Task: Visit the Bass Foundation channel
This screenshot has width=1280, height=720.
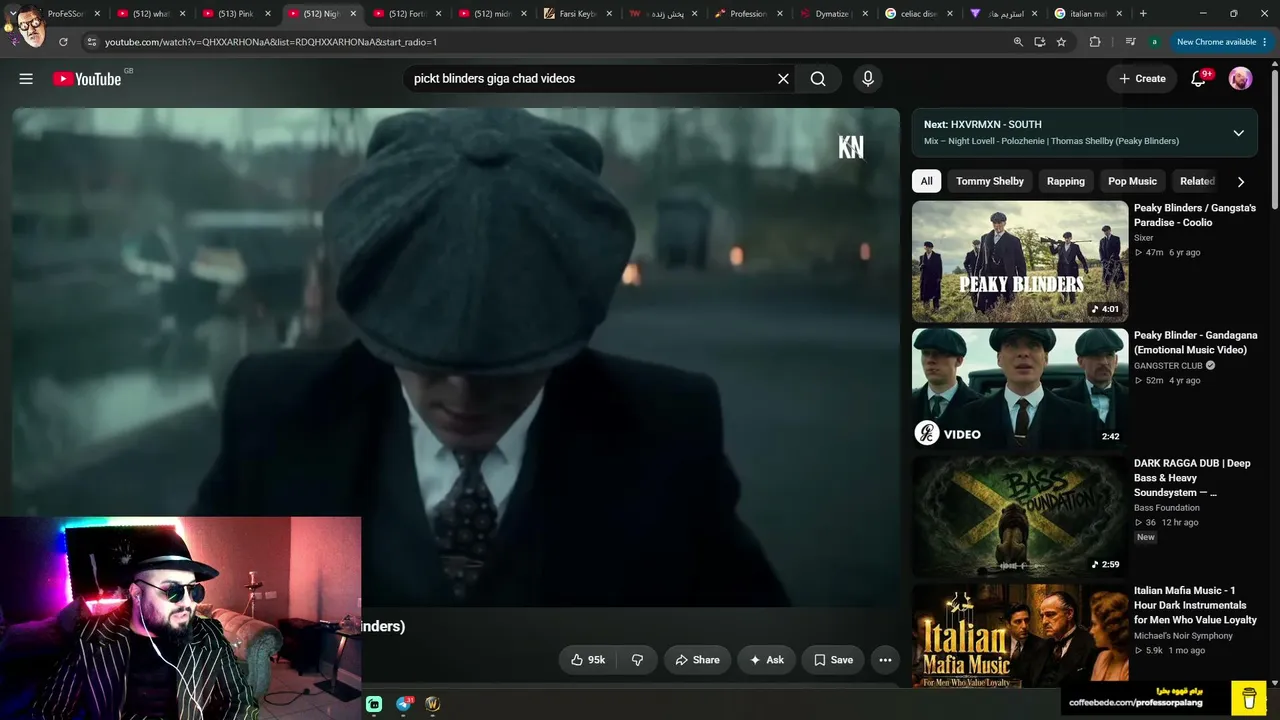Action: [x=1167, y=508]
